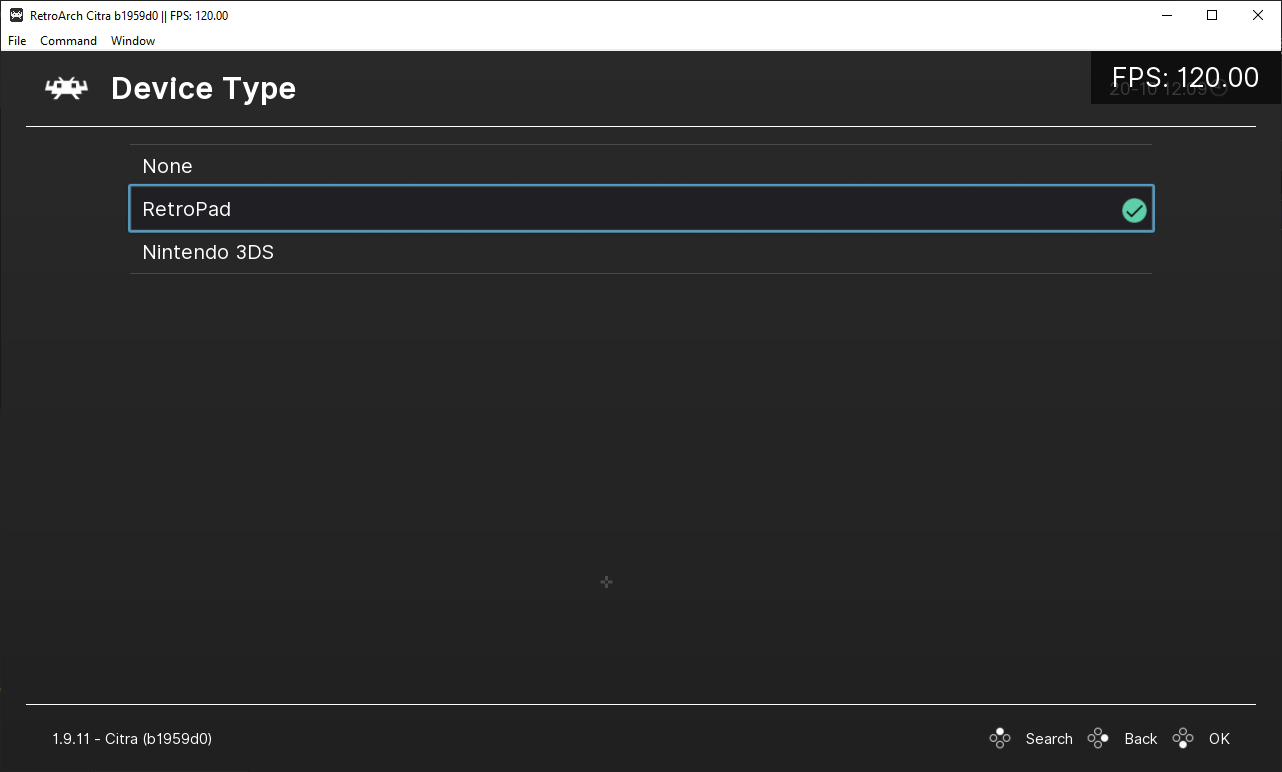Screen dimensions: 1282x772
Task: Maximize the RetroArch window
Action: pyautogui.click(x=1212, y=15)
